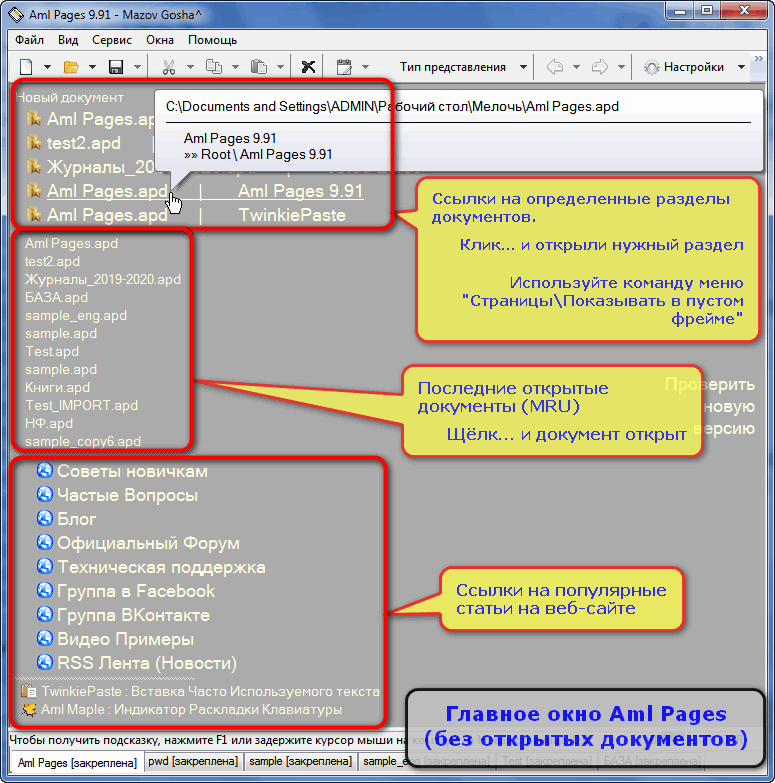Open the dropdown arrow beside Настройки
The image size is (775, 783).
(x=742, y=66)
